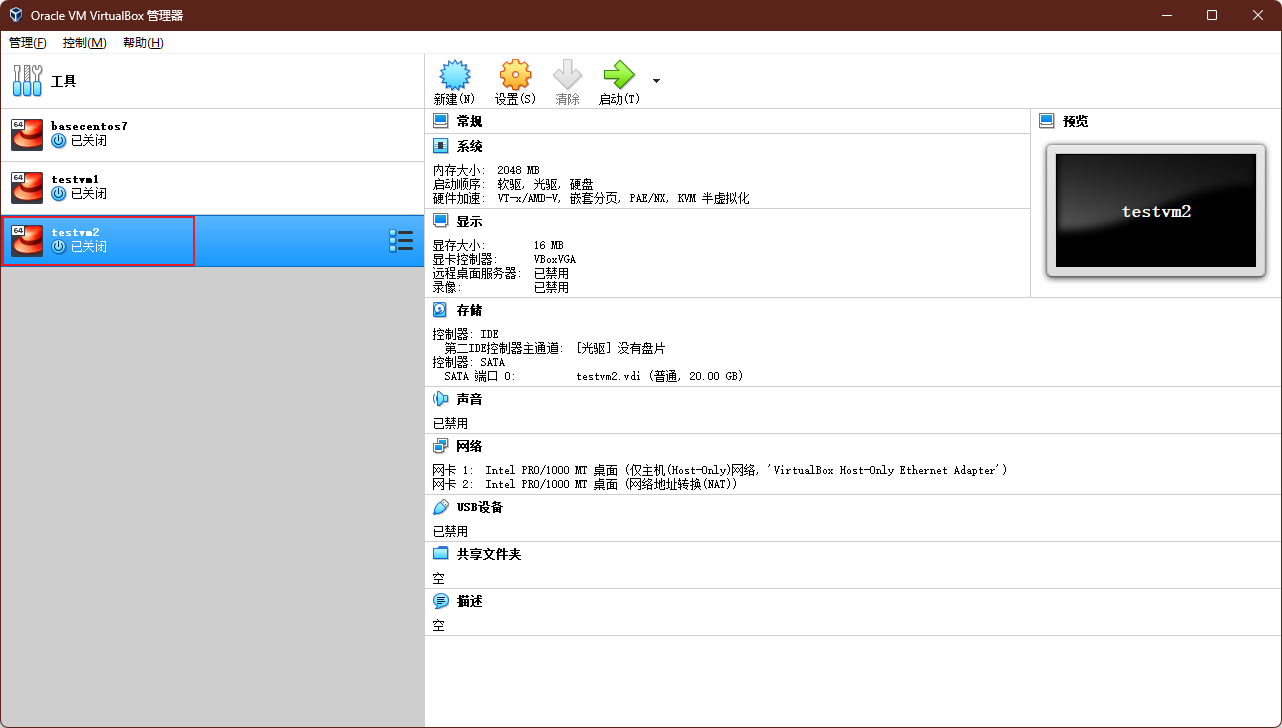
Task: Click [光驱] 没有盘片 optical drive entry
Action: (x=620, y=348)
